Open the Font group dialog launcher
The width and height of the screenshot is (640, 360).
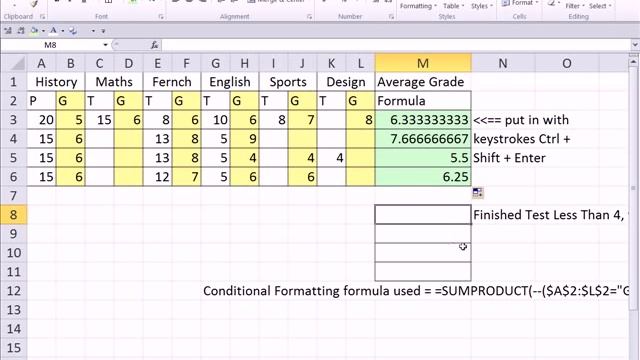pyautogui.click(x=161, y=17)
